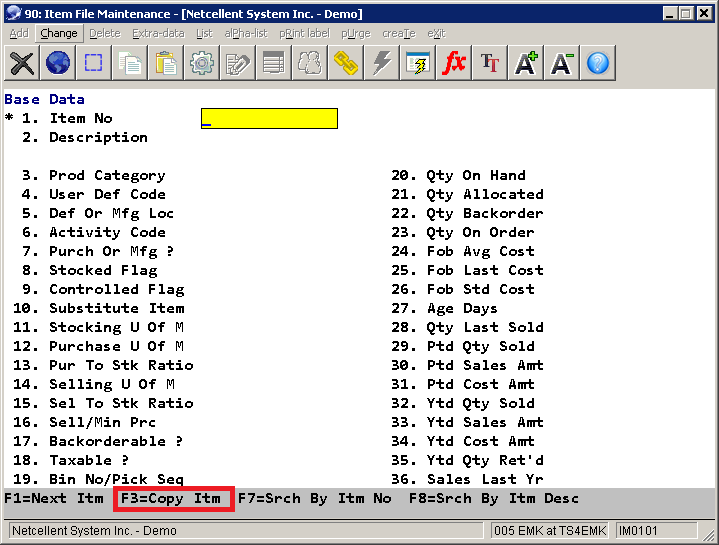
Task: Click the window with lightning bolt icon
Action: [418, 63]
